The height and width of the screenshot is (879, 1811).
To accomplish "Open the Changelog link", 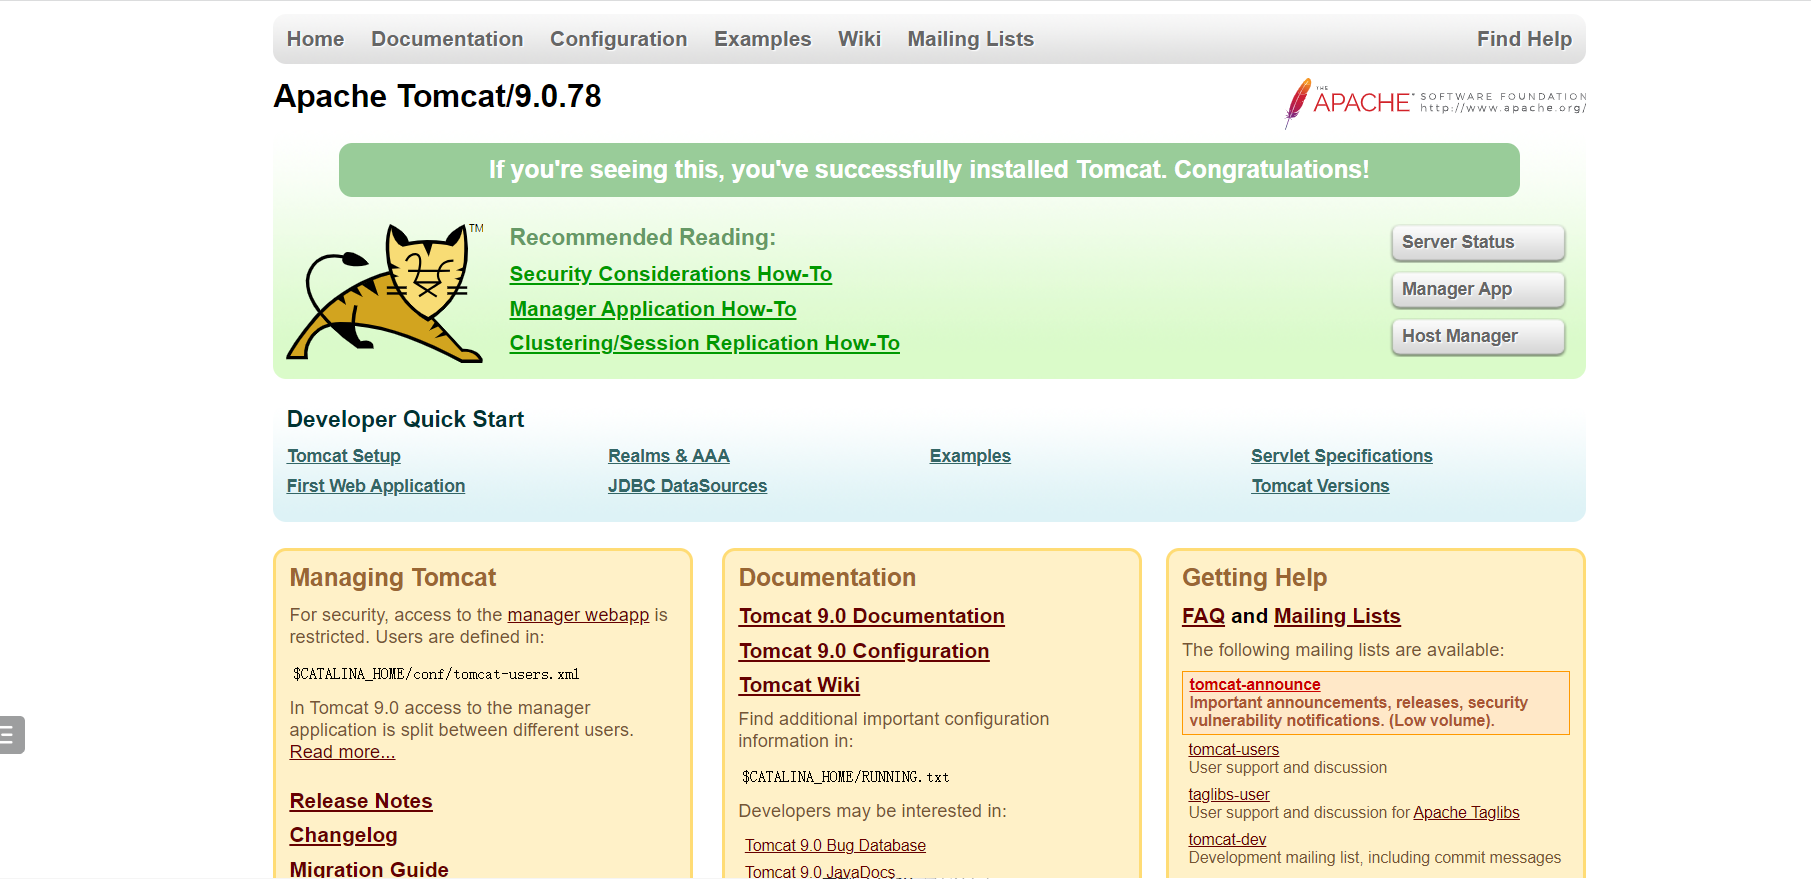I will pos(343,835).
